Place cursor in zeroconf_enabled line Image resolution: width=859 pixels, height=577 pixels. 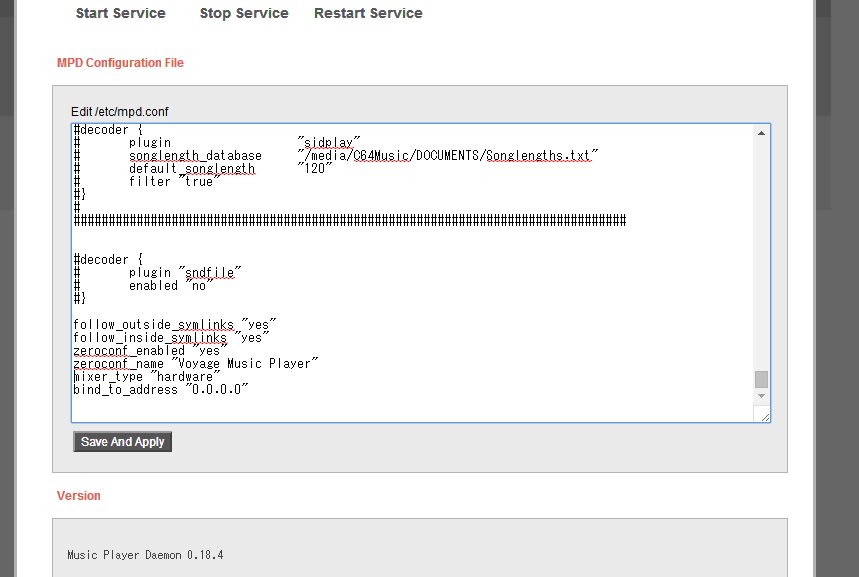[146, 351]
